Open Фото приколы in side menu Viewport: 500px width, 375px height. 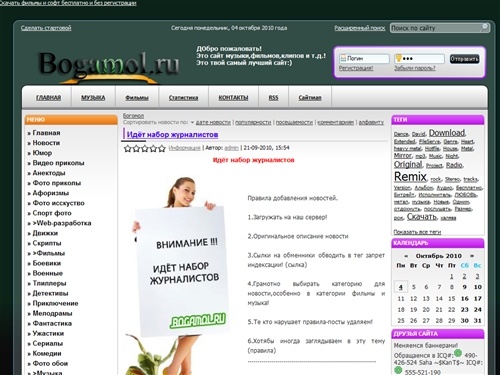56,183
